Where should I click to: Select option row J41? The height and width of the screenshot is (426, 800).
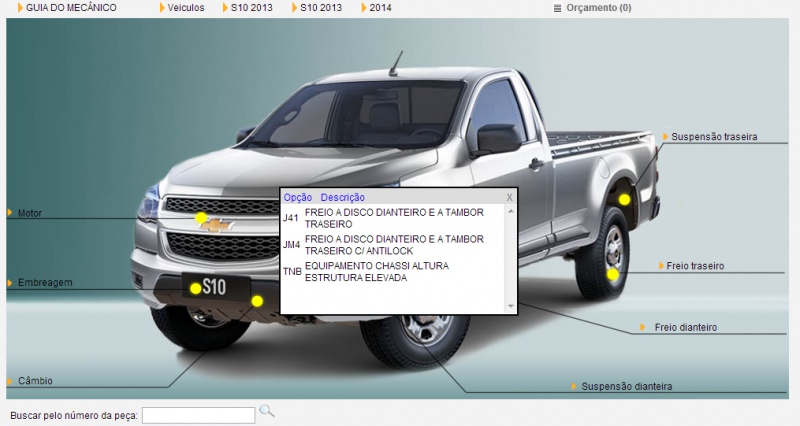392,218
